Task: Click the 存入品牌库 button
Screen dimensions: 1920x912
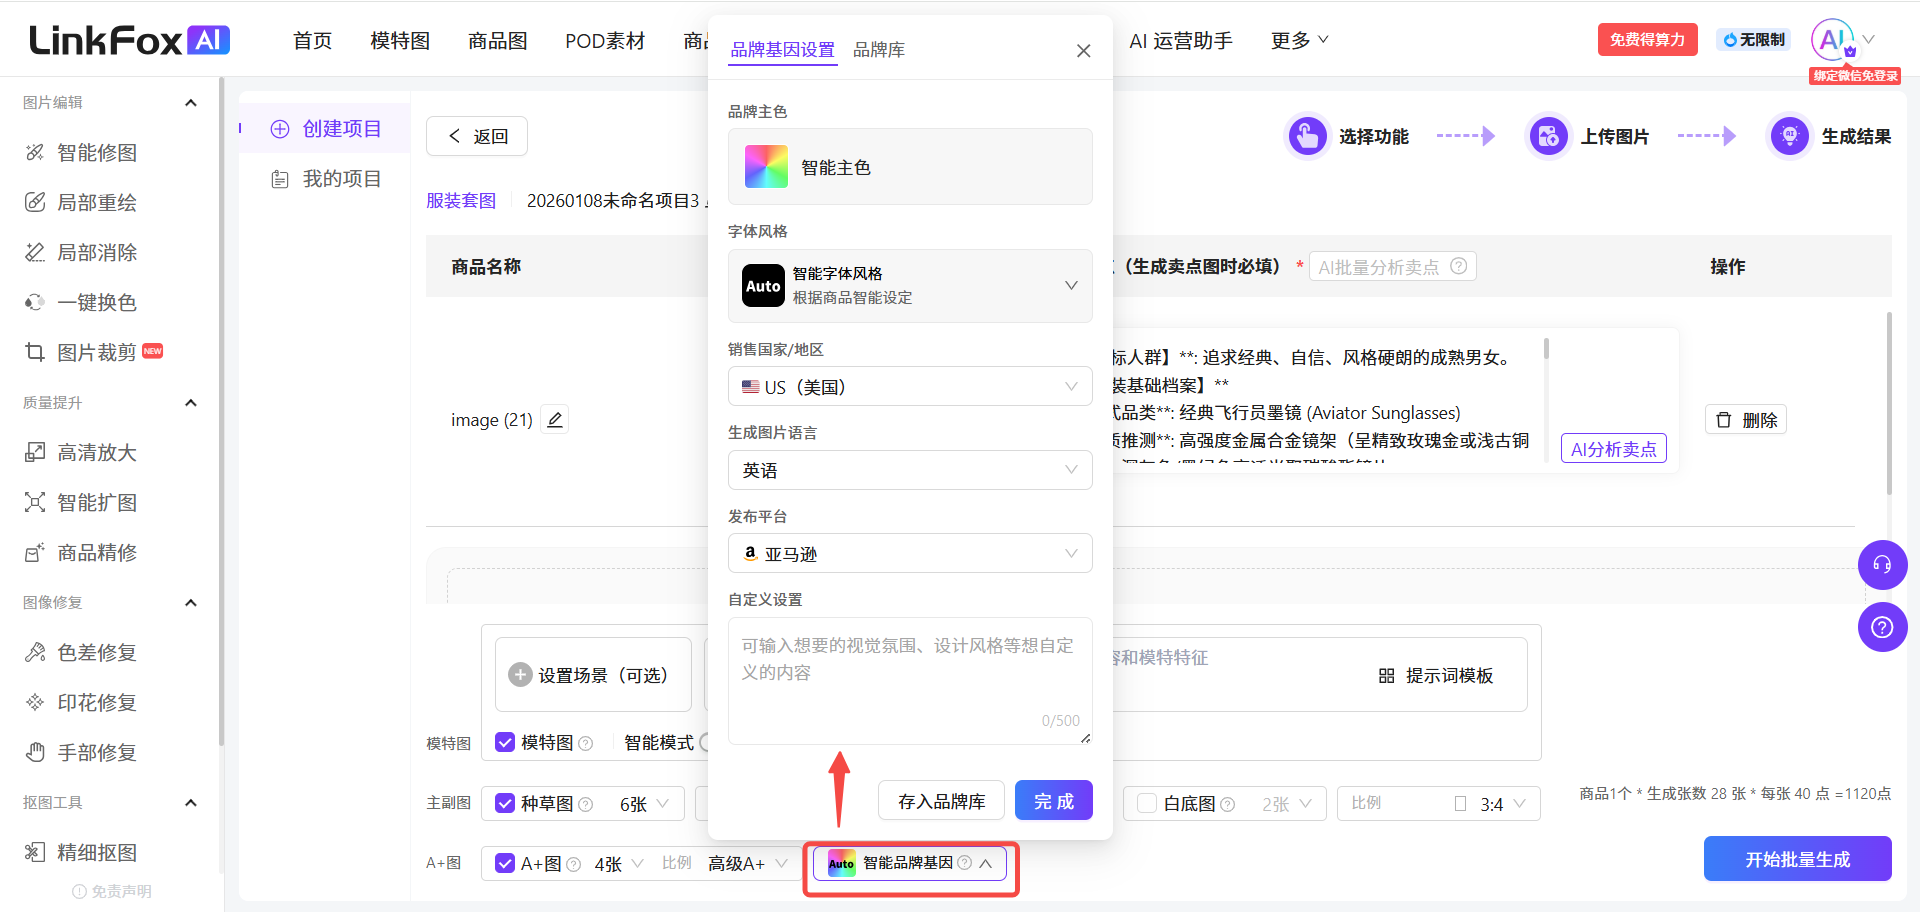Action: 941,801
